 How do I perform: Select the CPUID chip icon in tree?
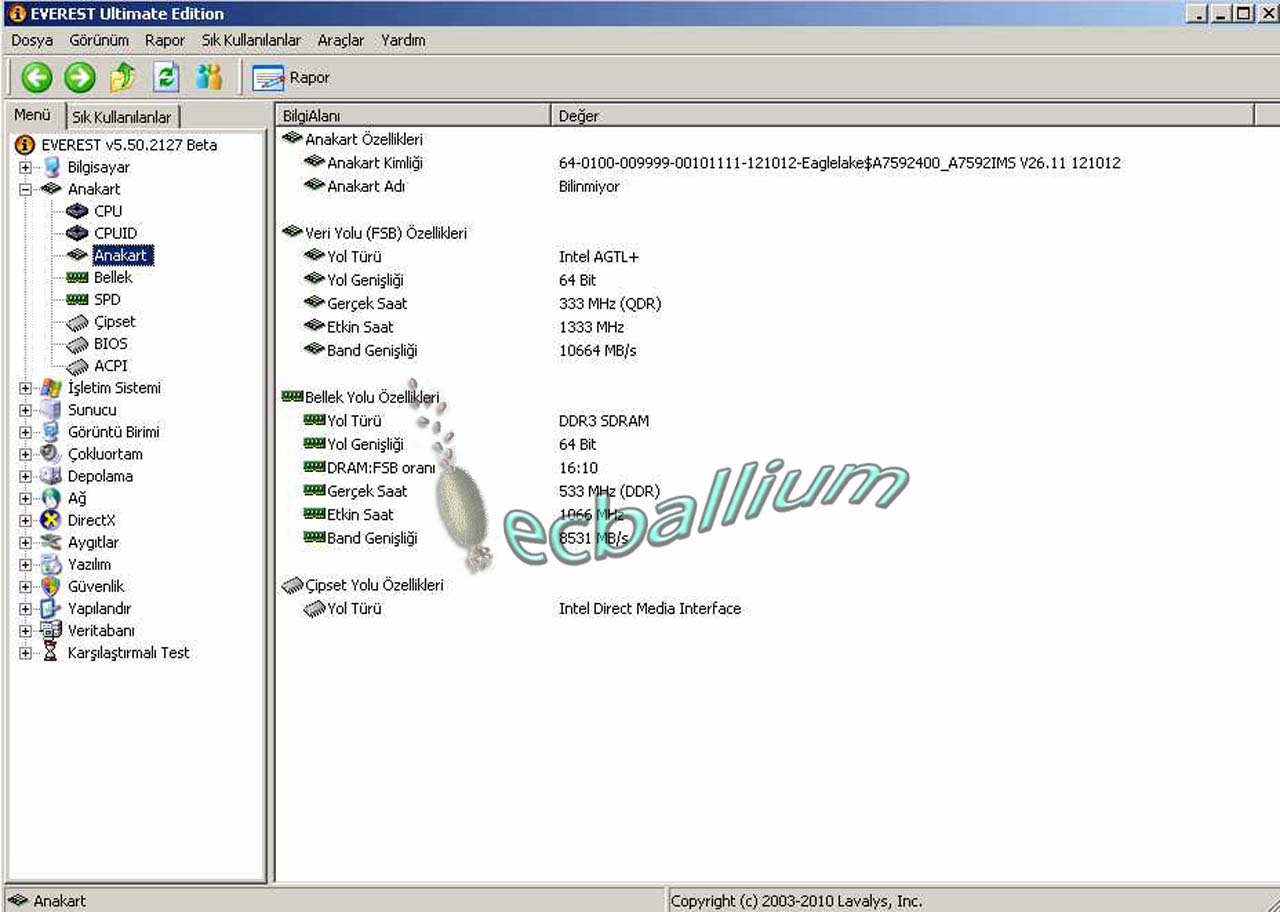click(77, 233)
